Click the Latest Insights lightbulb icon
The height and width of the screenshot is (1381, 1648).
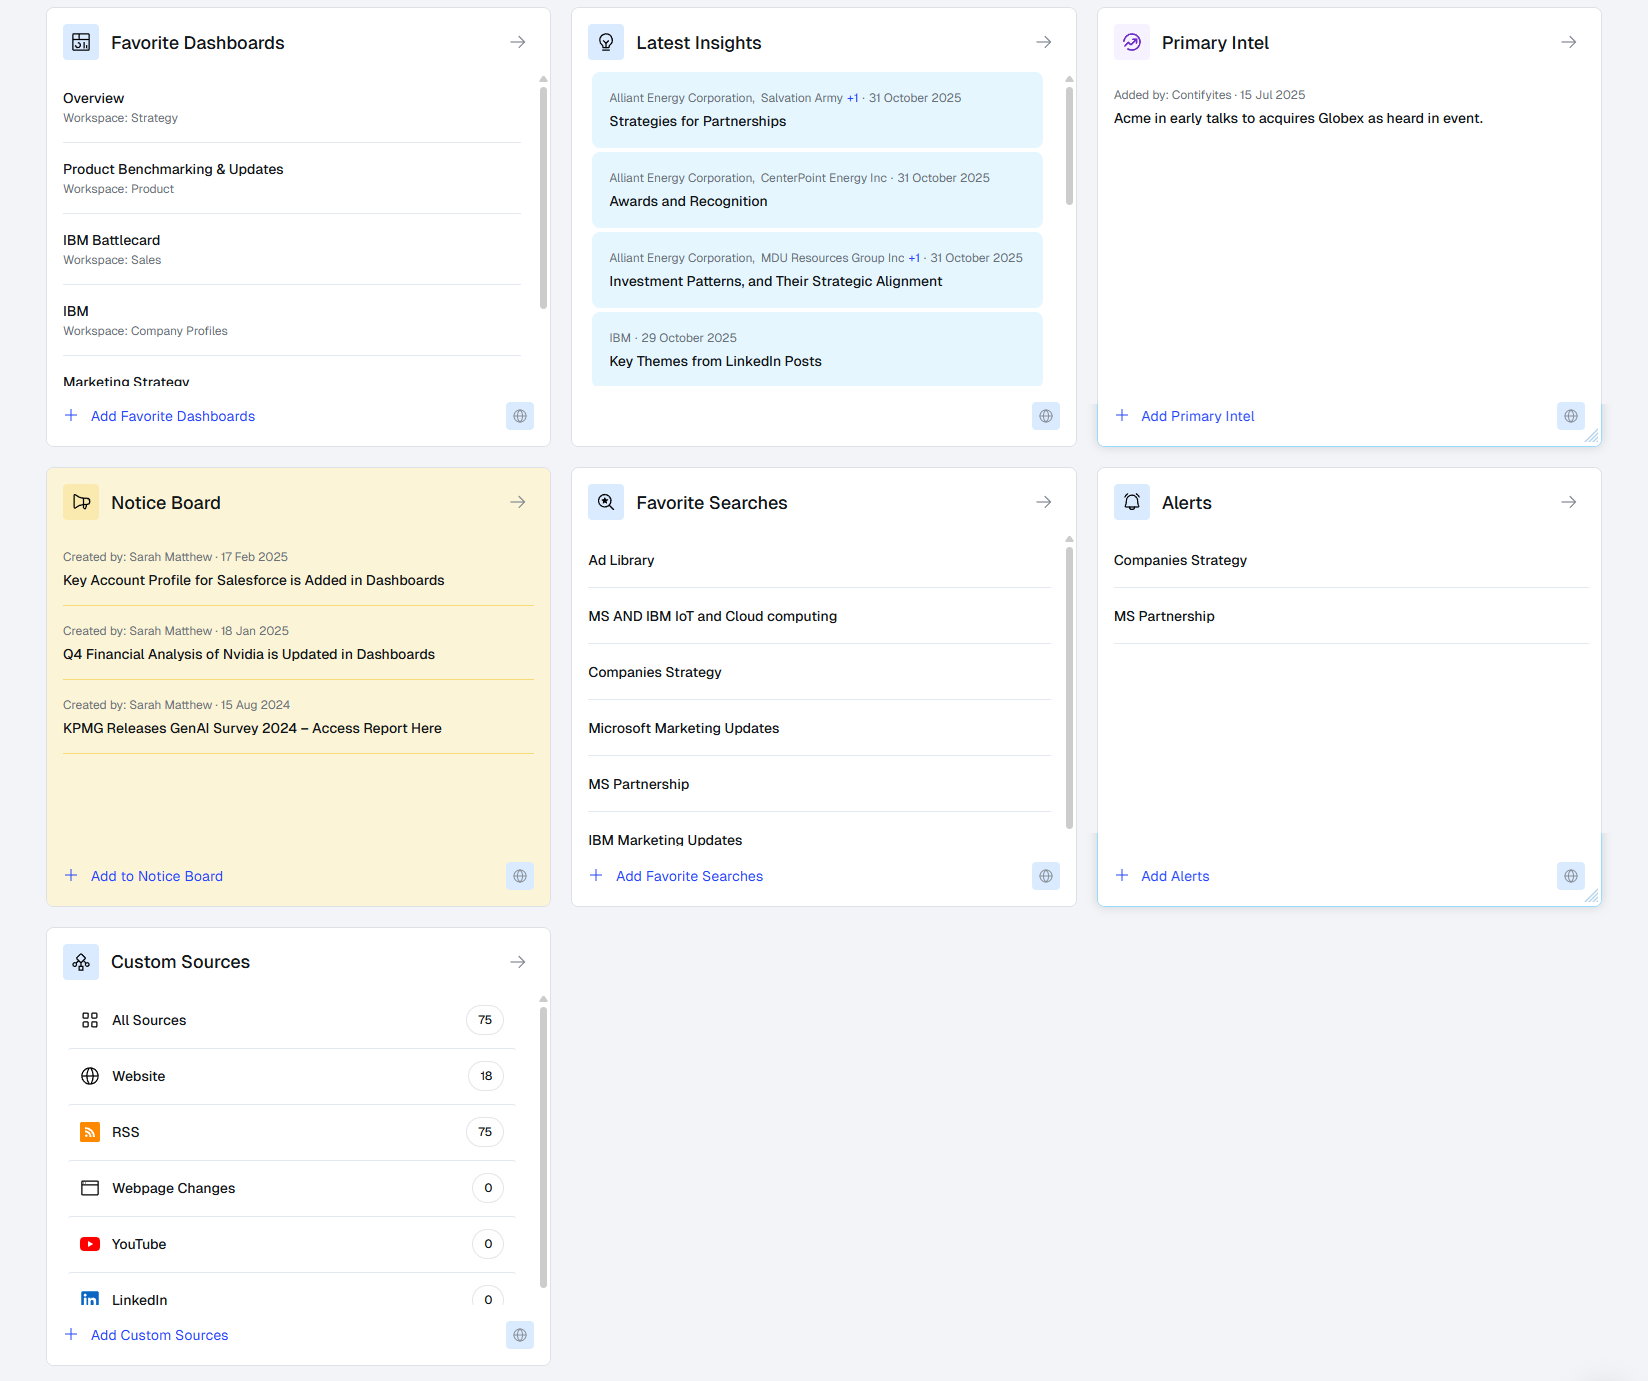pos(606,42)
